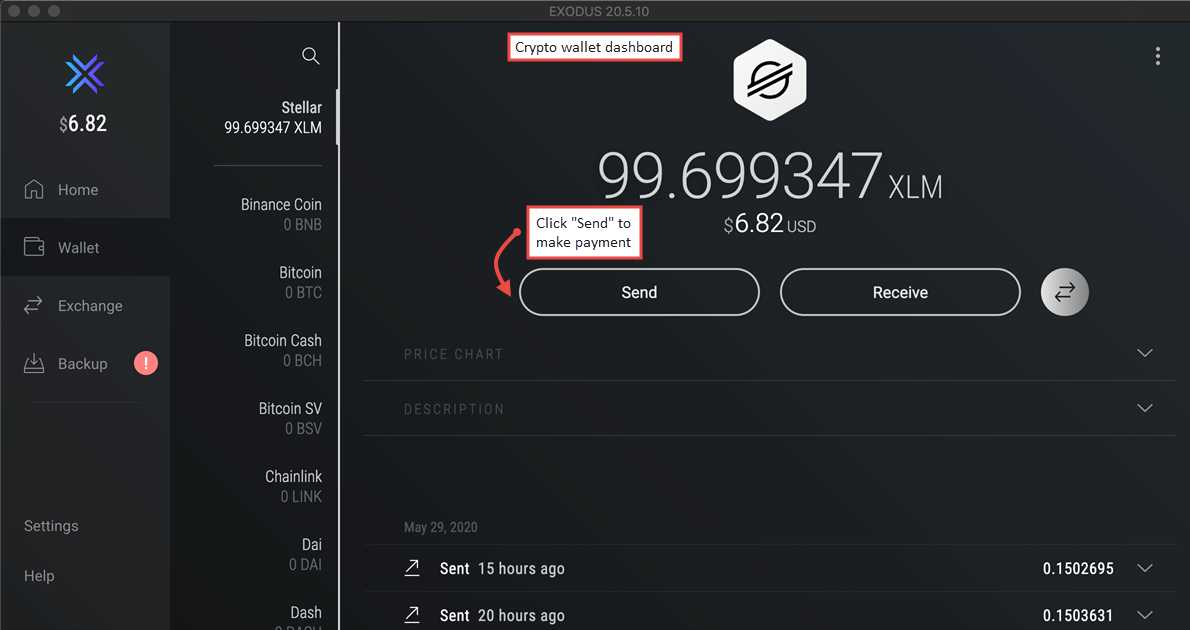This screenshot has width=1190, height=630.
Task: Select Bitcoin in the asset list
Action: (300, 282)
